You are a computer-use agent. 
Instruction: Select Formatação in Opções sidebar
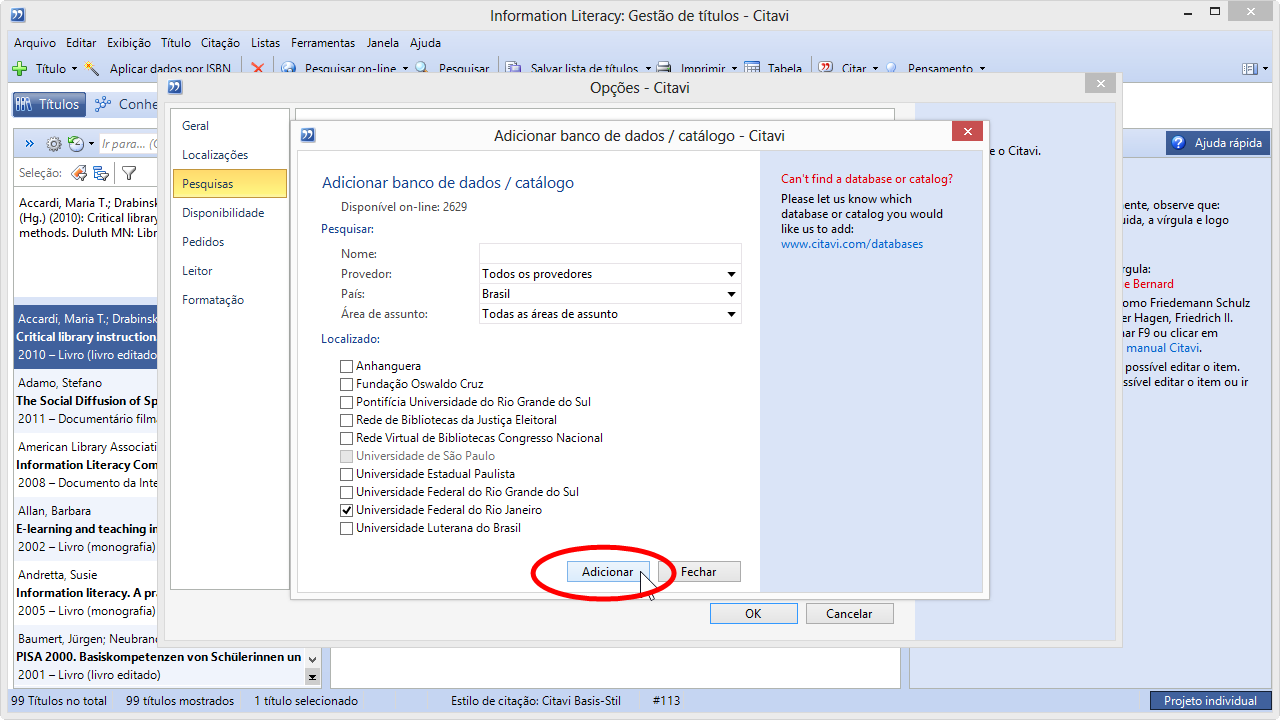pyautogui.click(x=230, y=300)
